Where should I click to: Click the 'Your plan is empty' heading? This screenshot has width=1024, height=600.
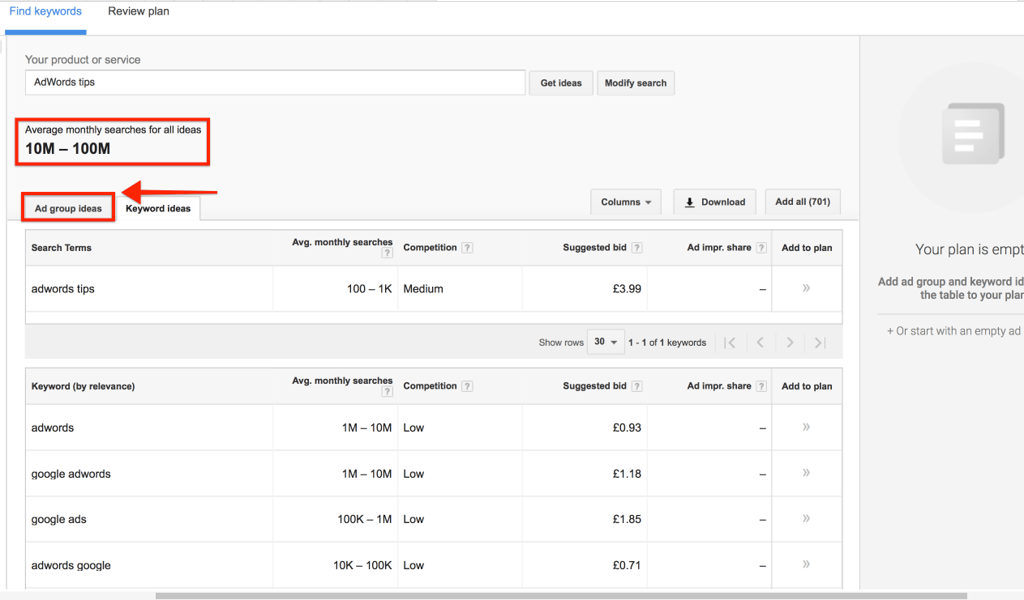tap(969, 249)
